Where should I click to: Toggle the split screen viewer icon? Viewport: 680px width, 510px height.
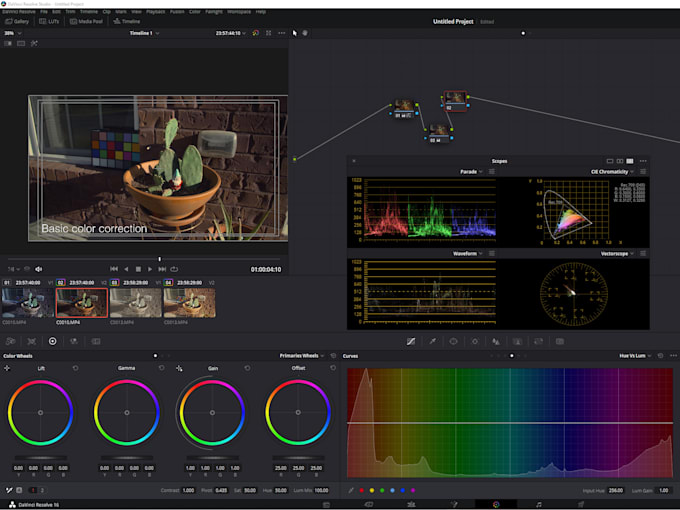21,43
